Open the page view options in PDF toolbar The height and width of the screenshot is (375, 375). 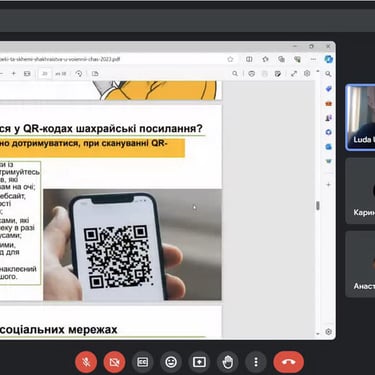[95, 74]
